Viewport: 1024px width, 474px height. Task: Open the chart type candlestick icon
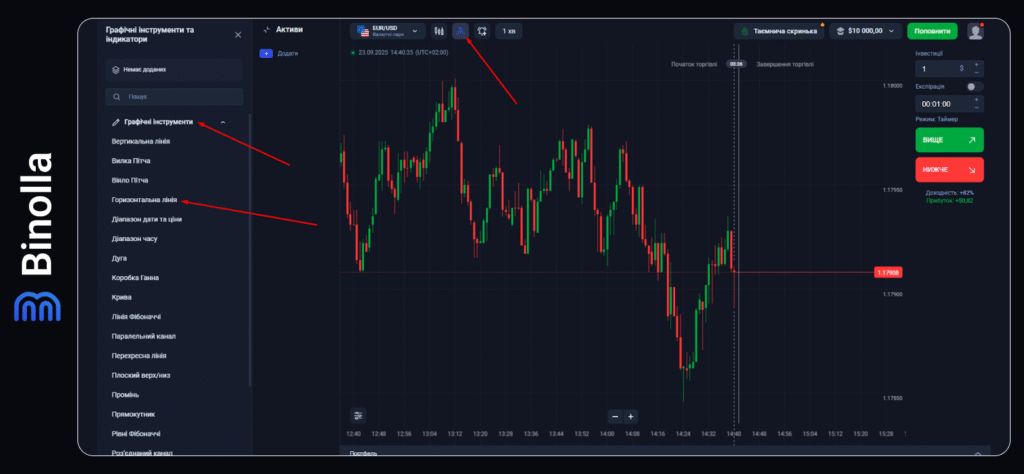point(438,31)
